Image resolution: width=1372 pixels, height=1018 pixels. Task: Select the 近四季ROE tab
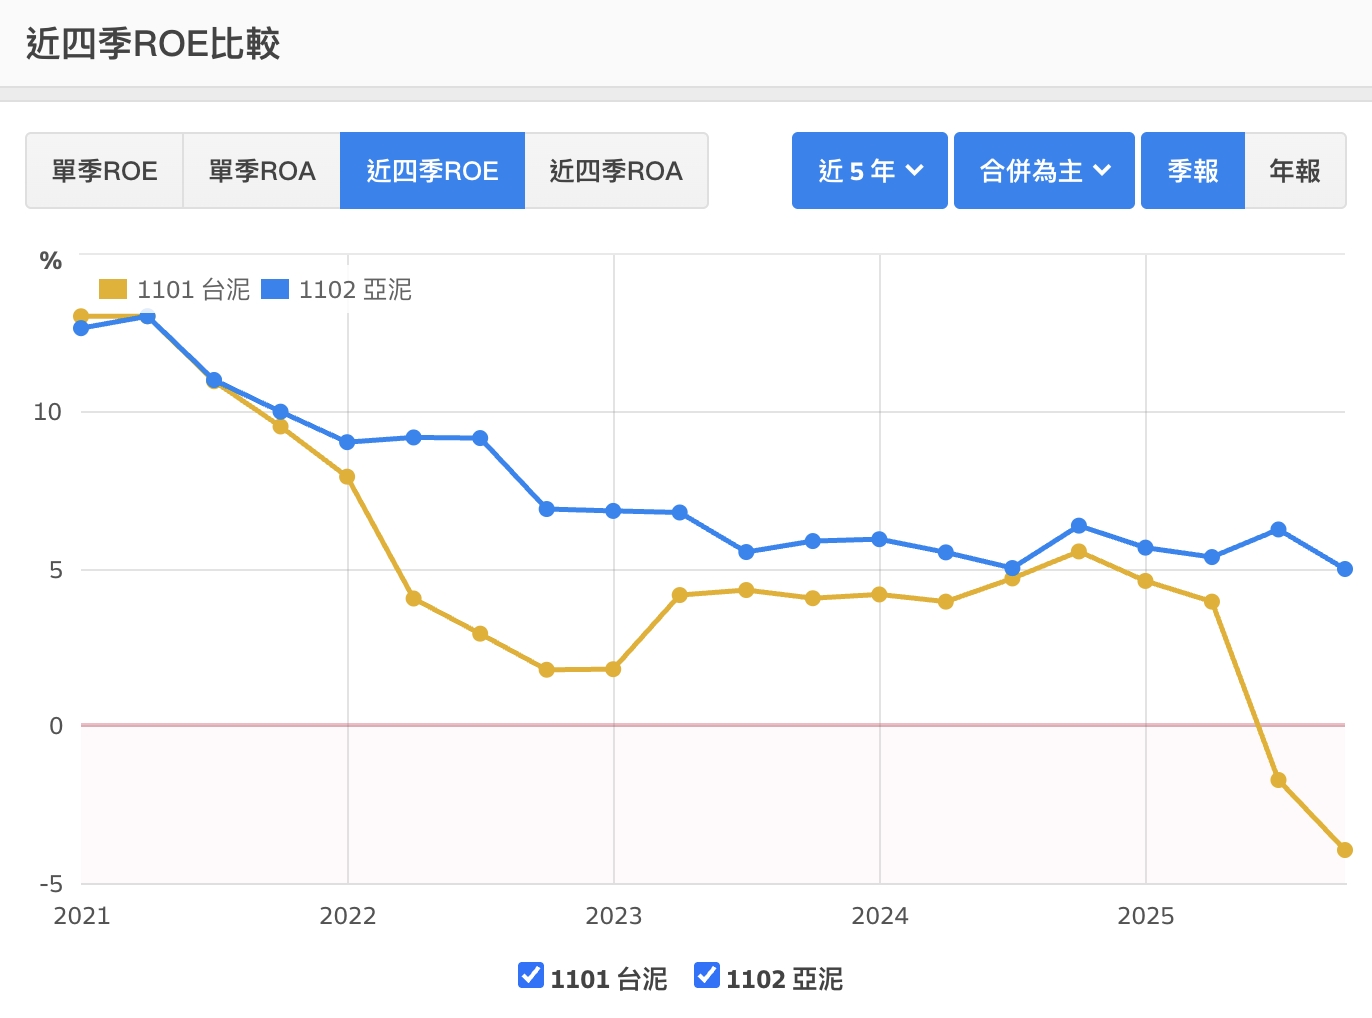432,171
